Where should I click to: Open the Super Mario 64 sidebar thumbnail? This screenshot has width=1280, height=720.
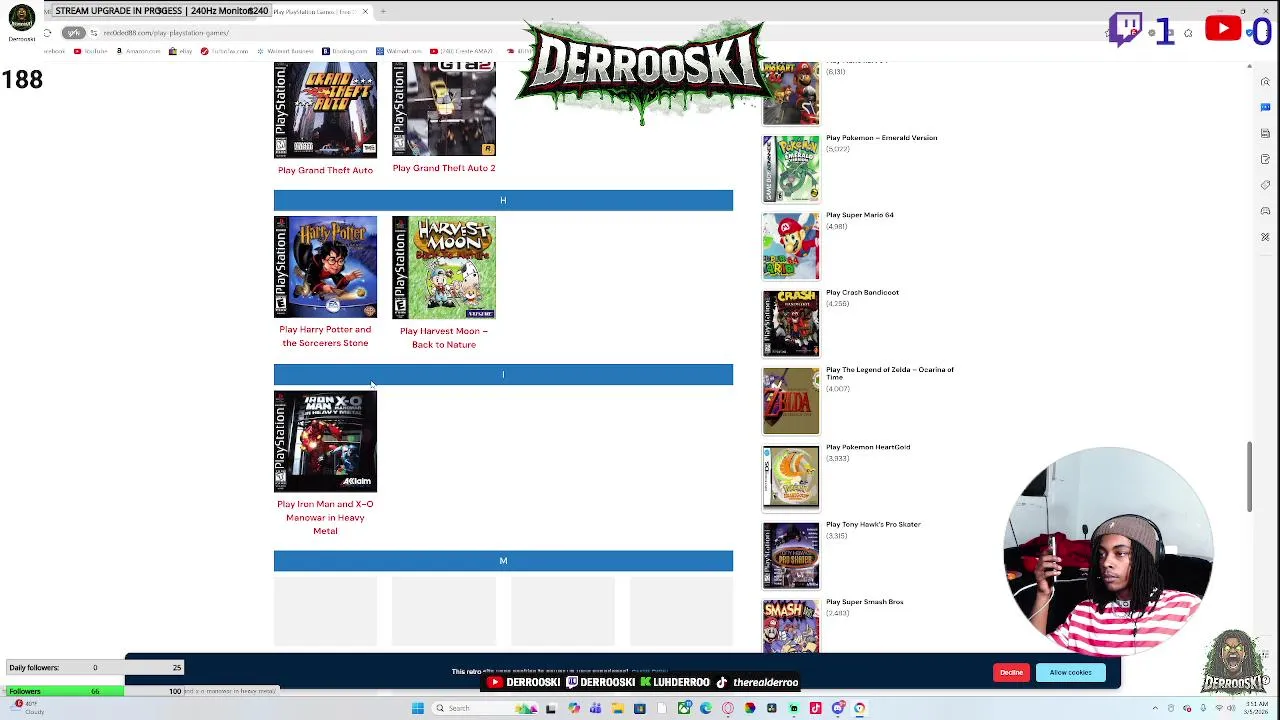(x=791, y=246)
